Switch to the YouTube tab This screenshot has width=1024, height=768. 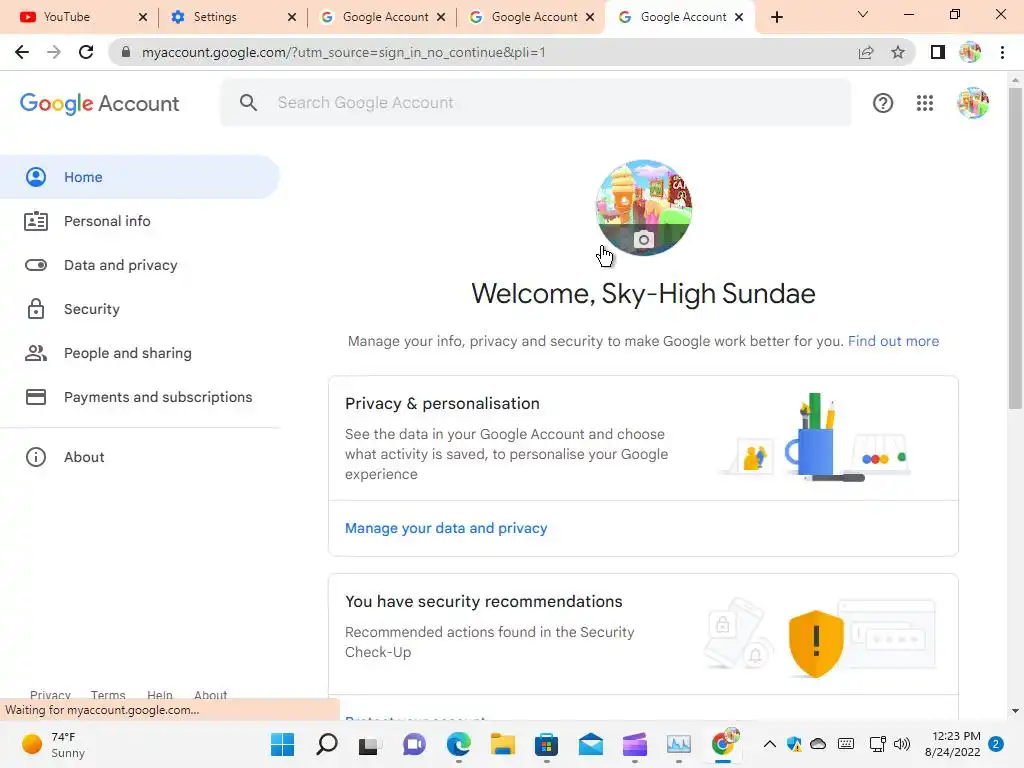(x=84, y=17)
